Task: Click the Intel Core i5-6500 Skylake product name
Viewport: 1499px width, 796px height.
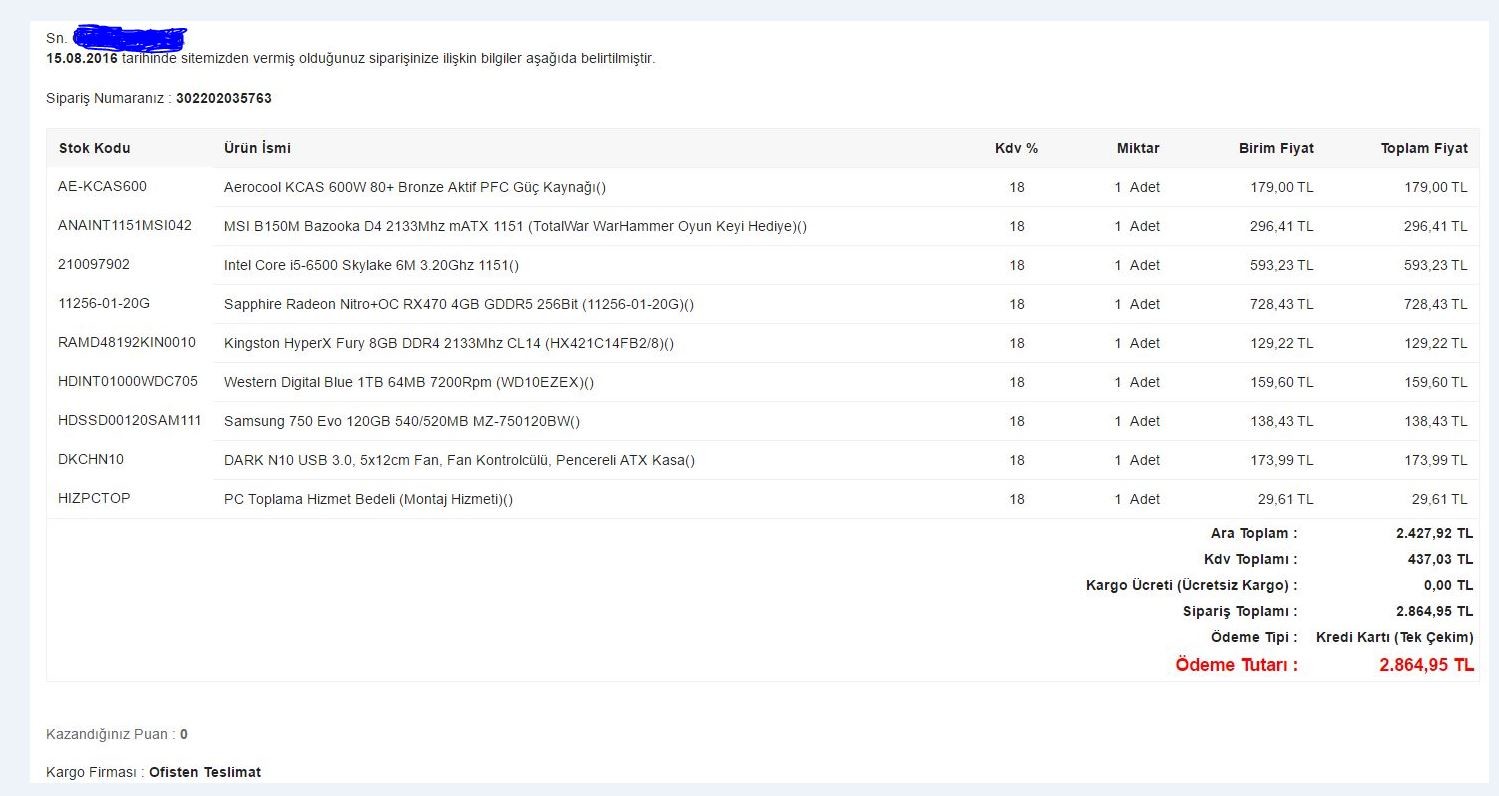Action: [371, 265]
